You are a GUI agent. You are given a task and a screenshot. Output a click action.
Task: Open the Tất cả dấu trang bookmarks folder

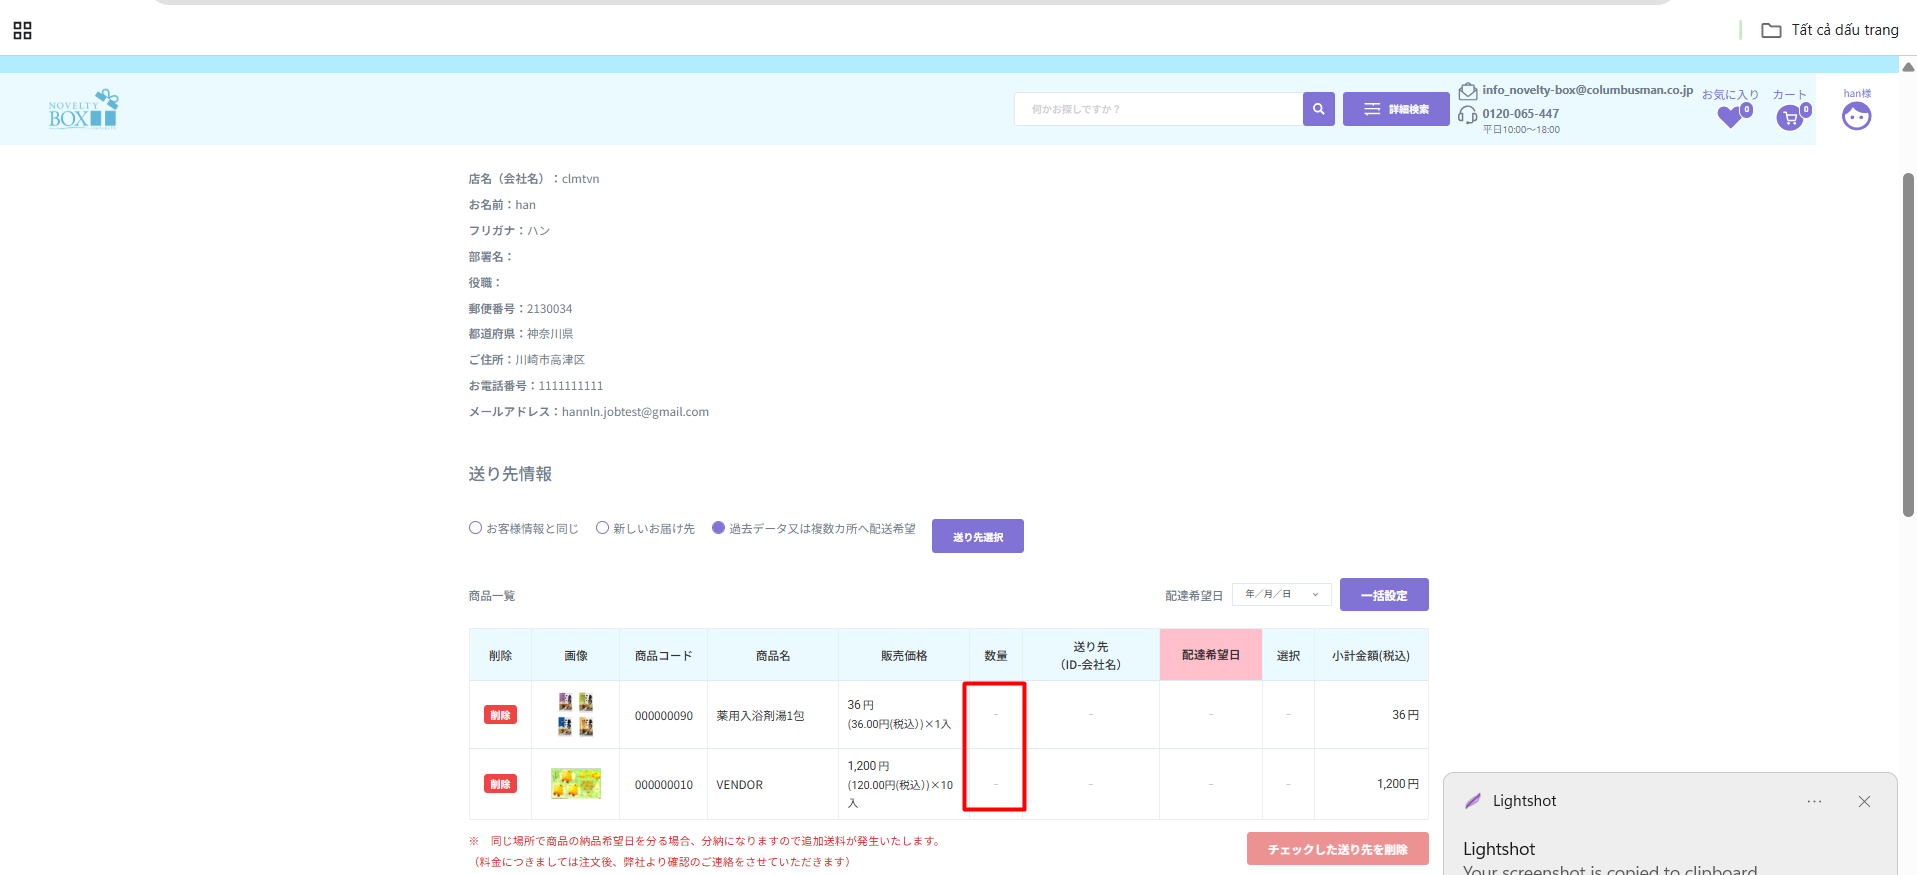(x=1829, y=30)
